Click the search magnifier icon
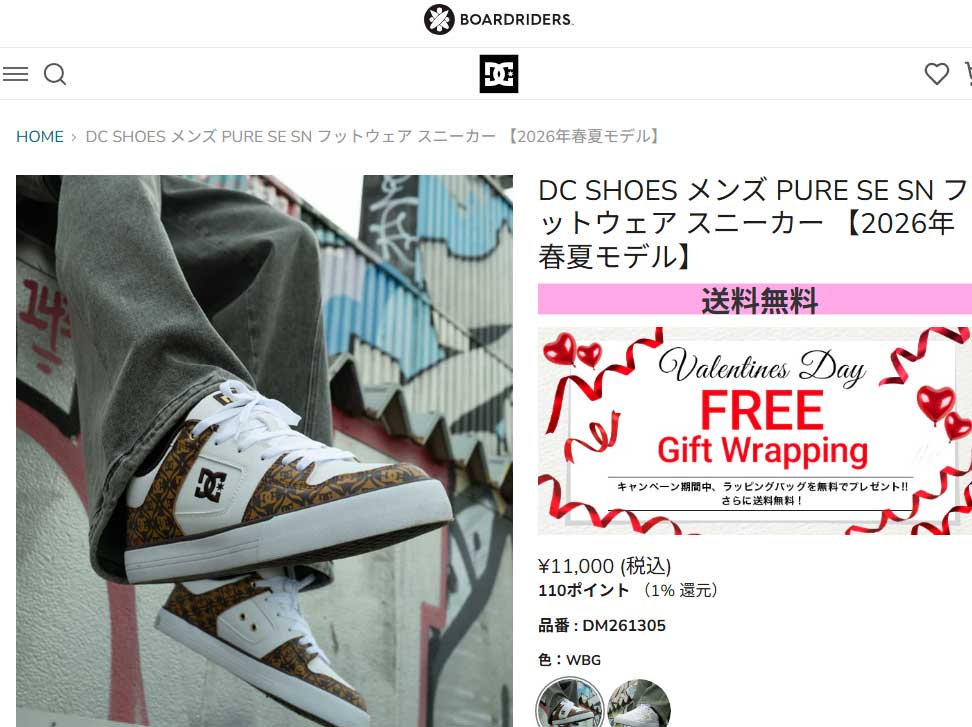 point(55,74)
